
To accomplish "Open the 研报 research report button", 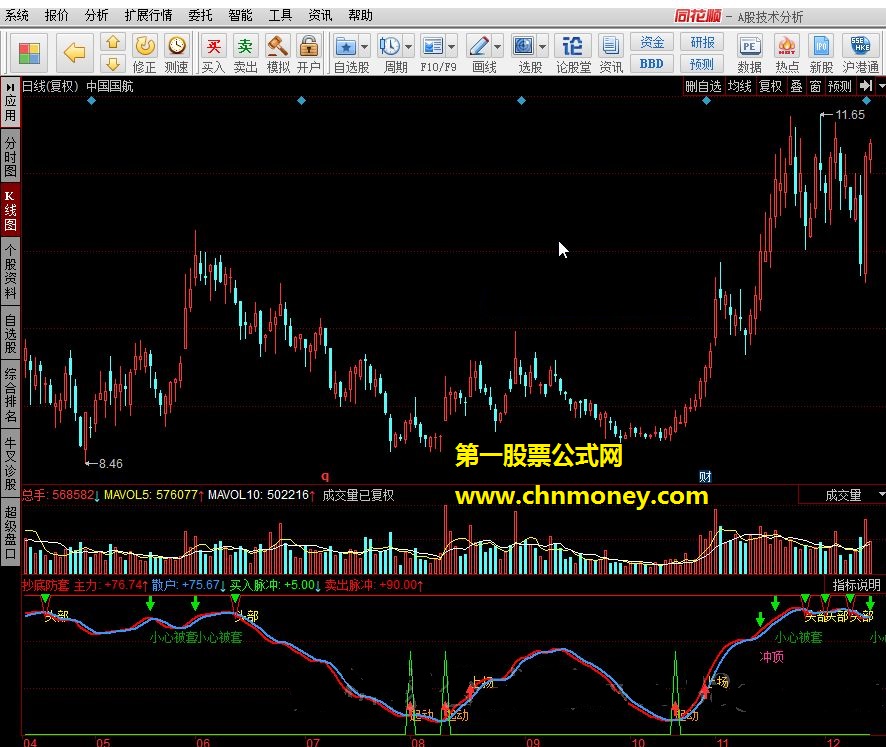I will tap(702, 42).
